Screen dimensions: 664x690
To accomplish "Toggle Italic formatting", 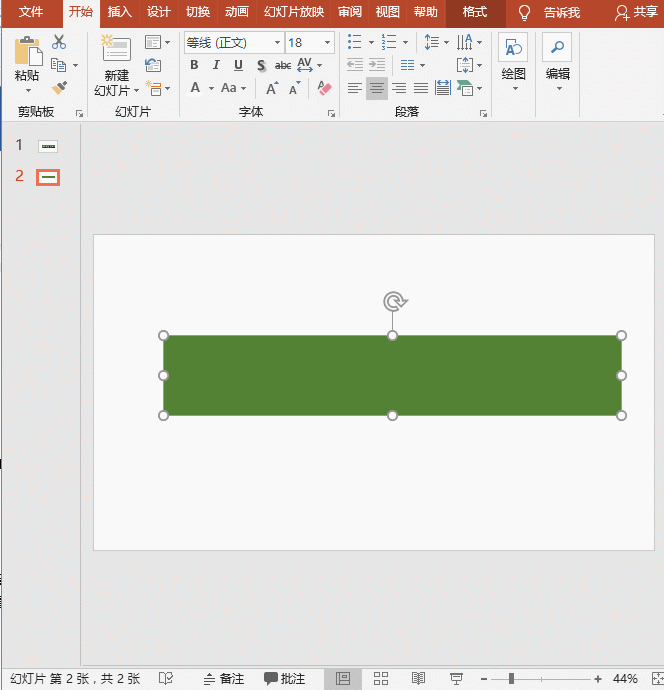I will [x=216, y=66].
